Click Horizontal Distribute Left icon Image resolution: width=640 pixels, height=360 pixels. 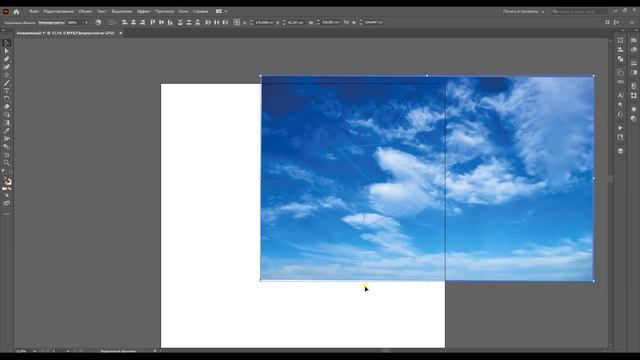pyautogui.click(x=208, y=22)
